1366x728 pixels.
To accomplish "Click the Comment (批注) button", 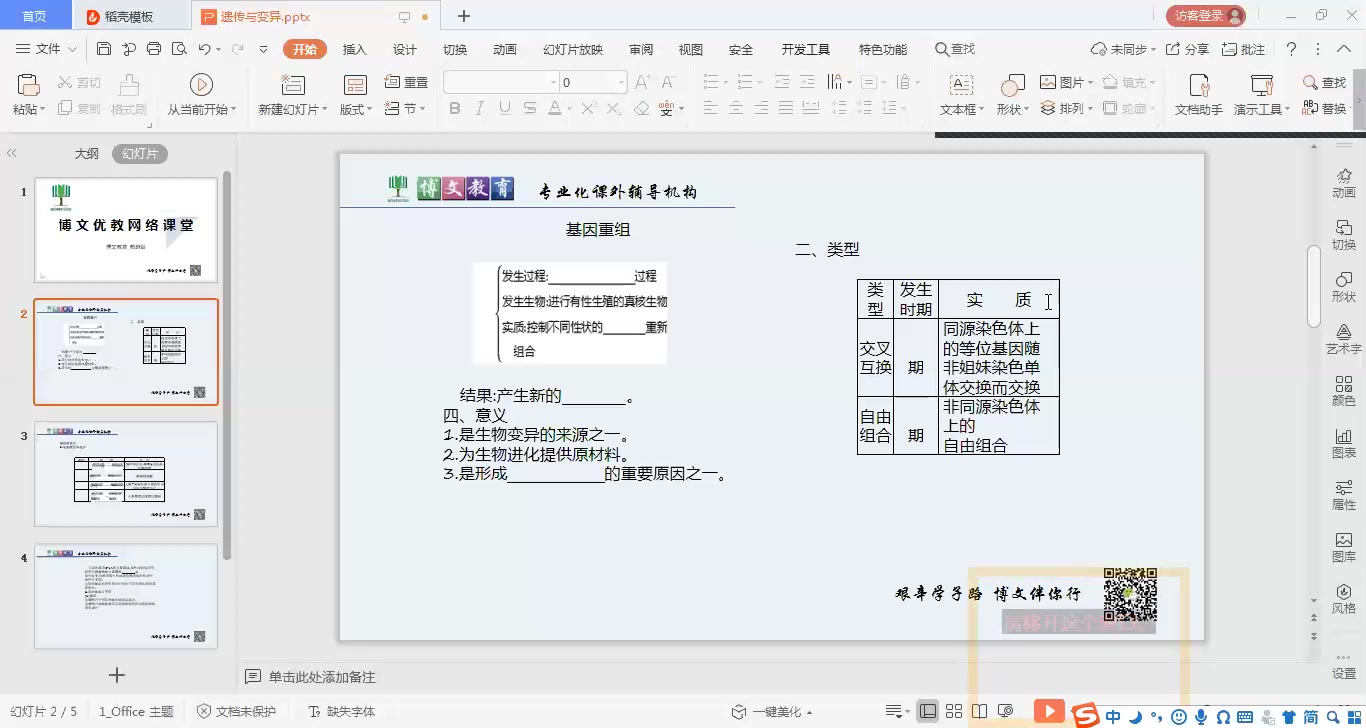I will (x=1243, y=49).
